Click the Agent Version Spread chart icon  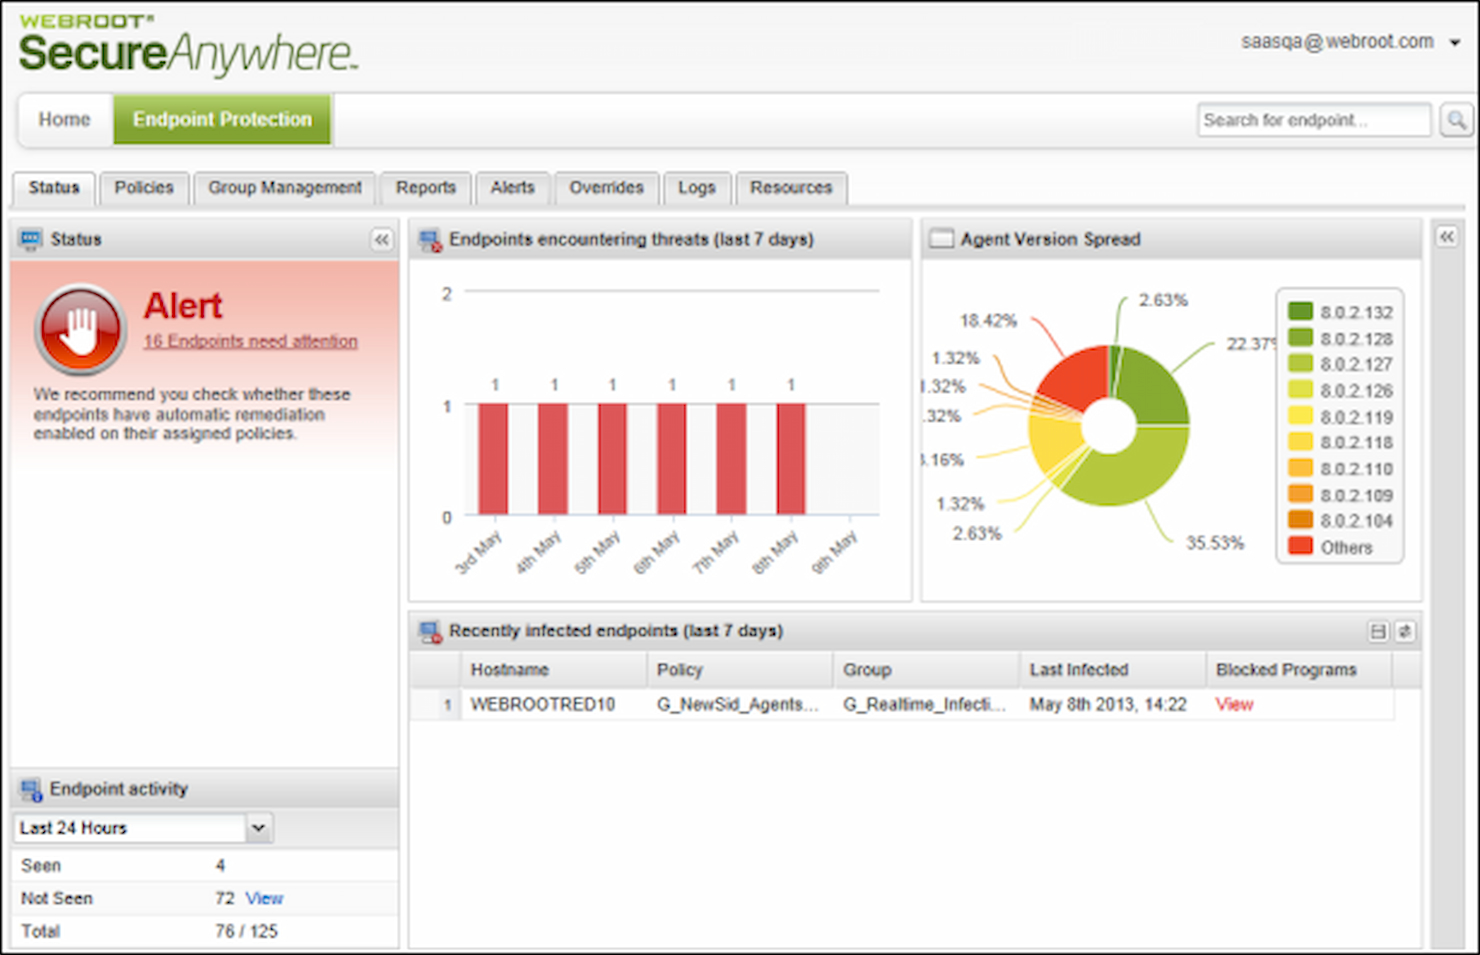(x=941, y=239)
